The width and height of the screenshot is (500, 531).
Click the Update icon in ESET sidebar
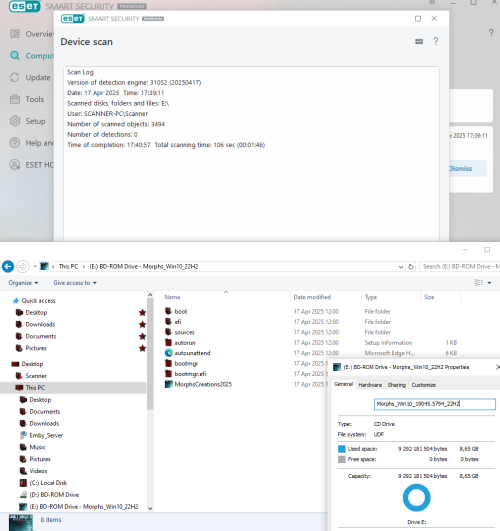click(15, 78)
